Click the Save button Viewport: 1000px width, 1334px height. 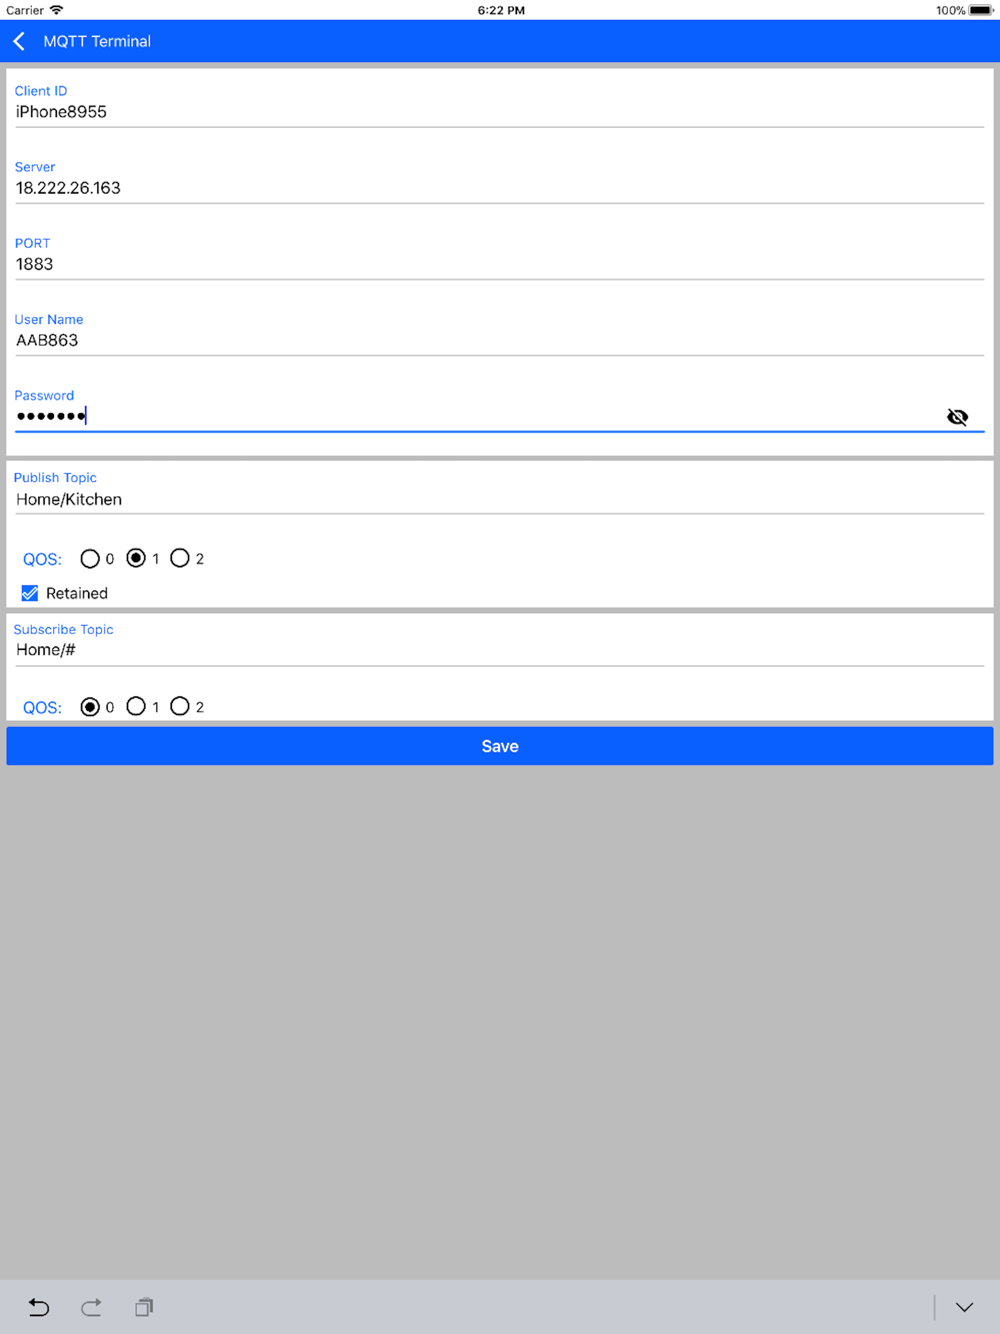click(500, 746)
